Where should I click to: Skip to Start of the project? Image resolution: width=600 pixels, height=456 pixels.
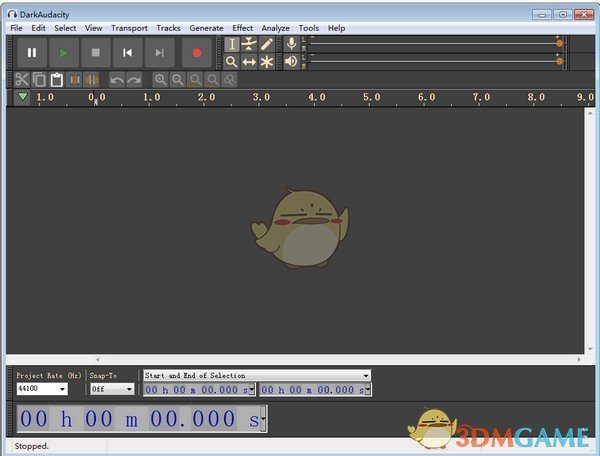click(127, 53)
